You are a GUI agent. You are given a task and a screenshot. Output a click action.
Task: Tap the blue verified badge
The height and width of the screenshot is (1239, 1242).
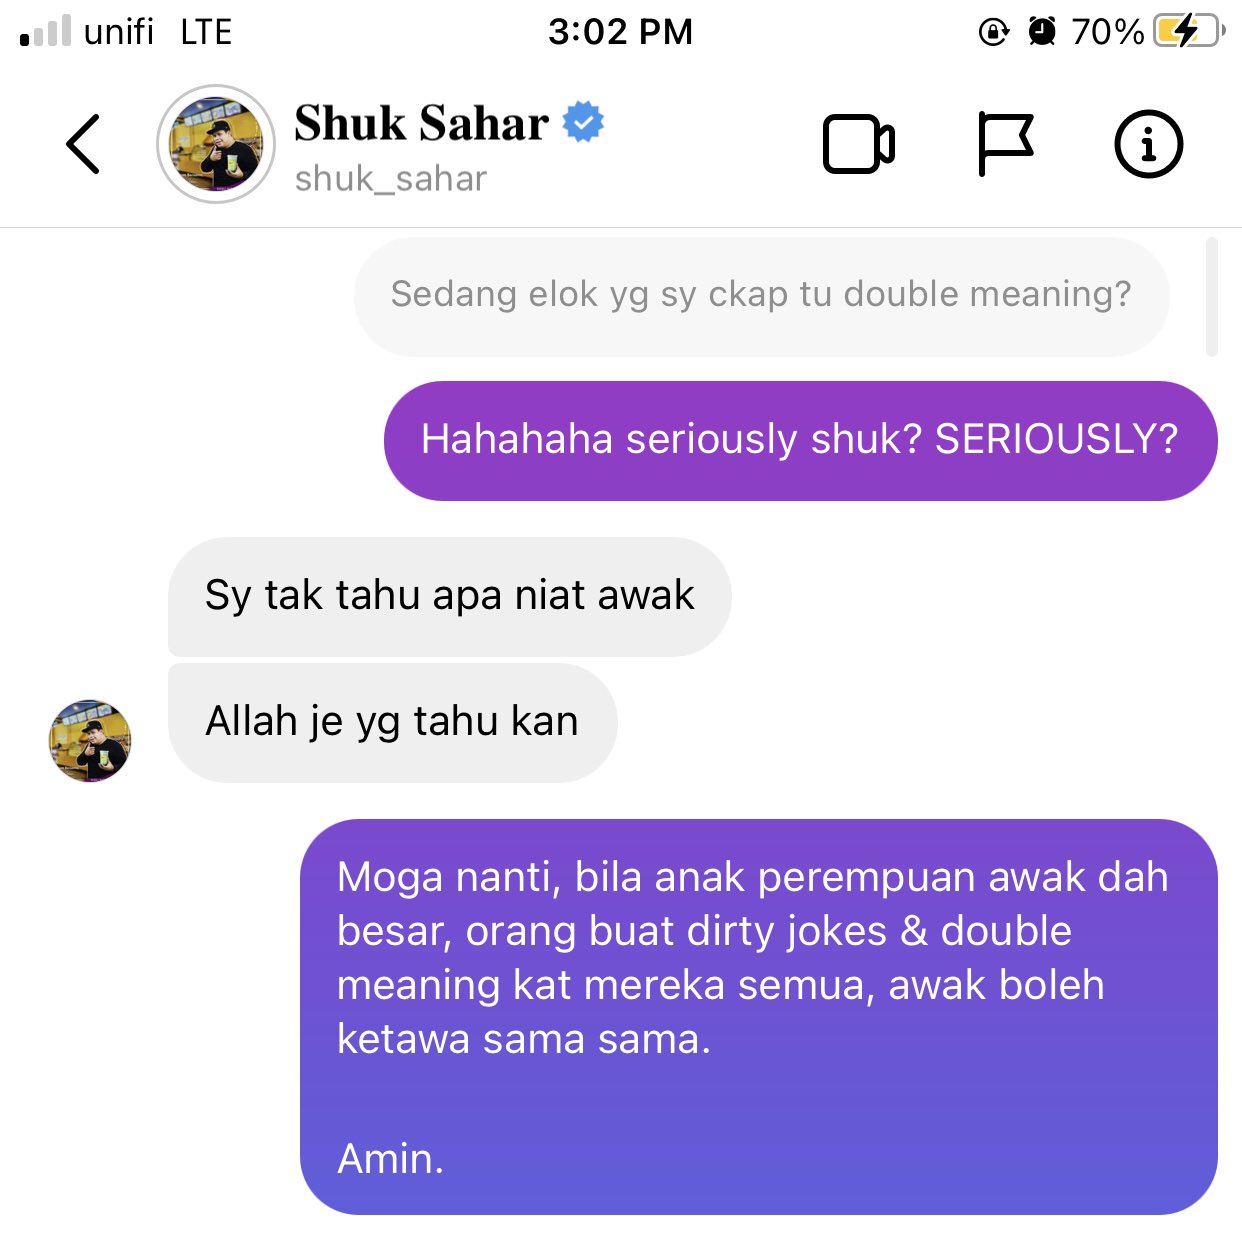[x=583, y=122]
